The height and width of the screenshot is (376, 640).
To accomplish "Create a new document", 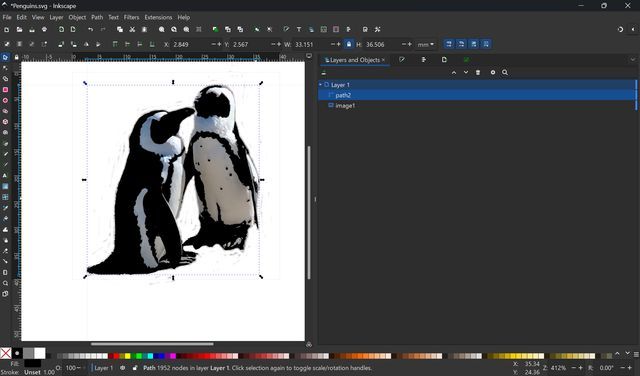I will (x=7, y=29).
